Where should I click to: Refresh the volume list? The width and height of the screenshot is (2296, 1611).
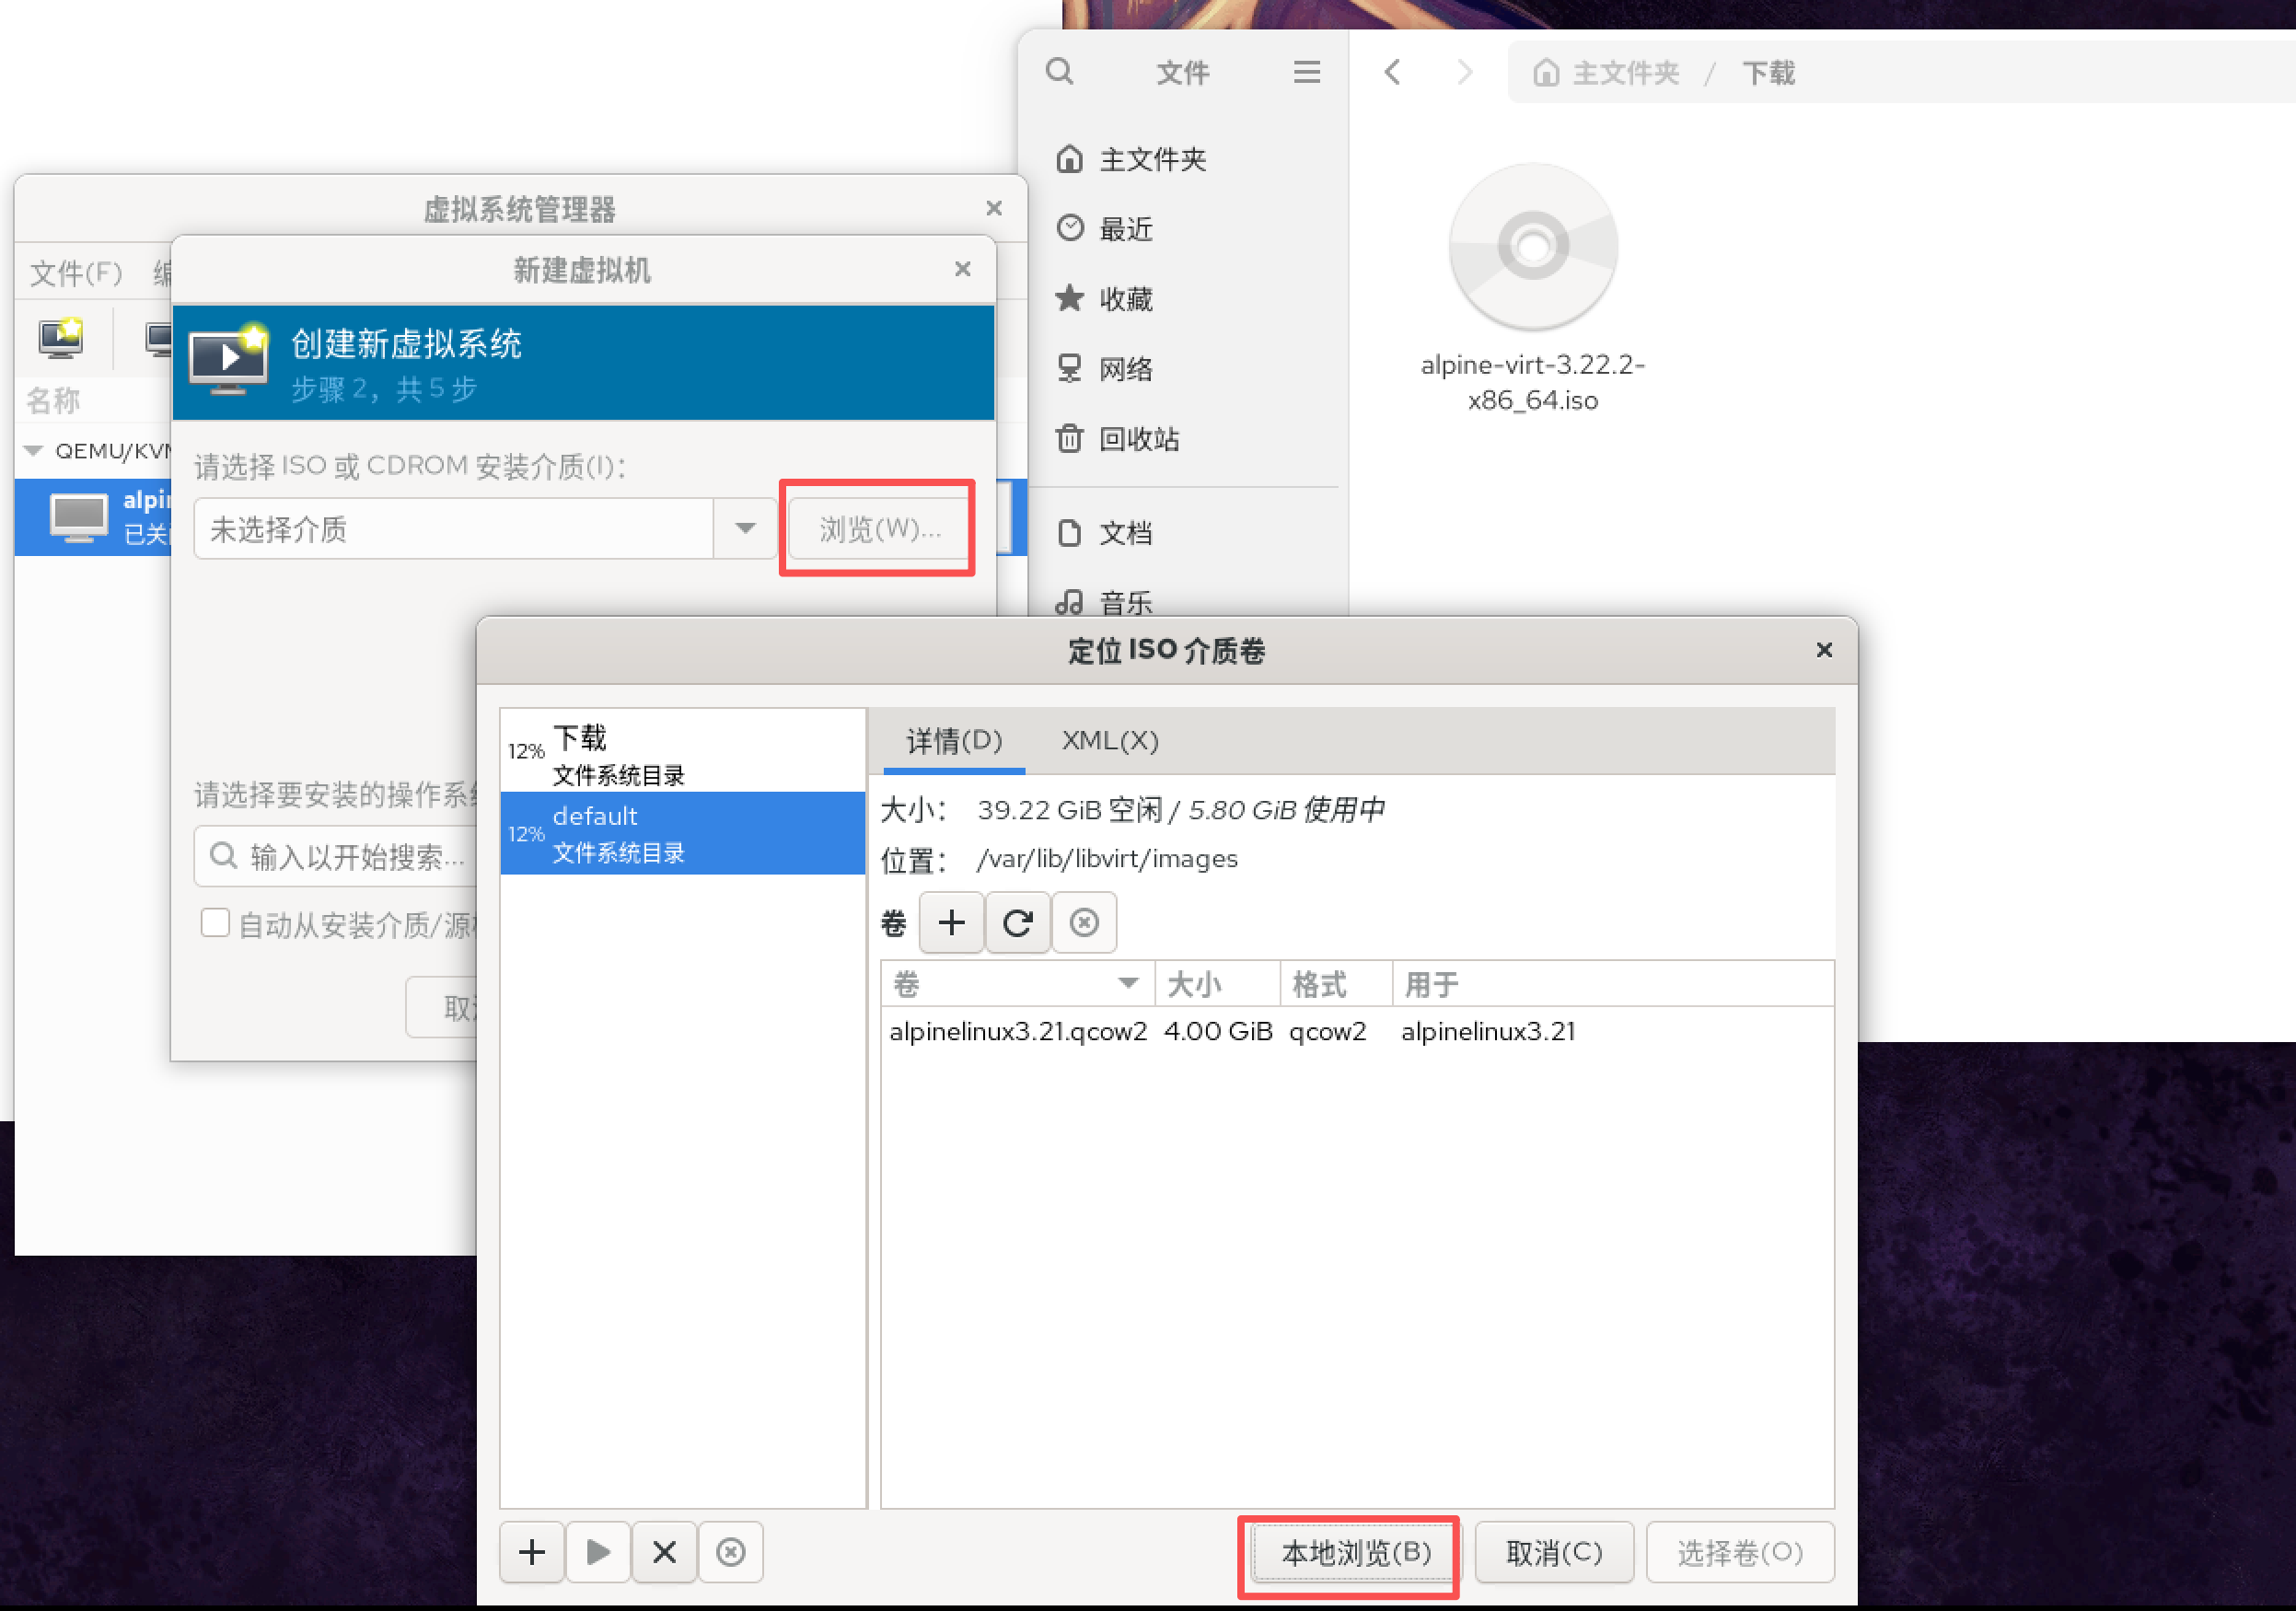[1017, 922]
